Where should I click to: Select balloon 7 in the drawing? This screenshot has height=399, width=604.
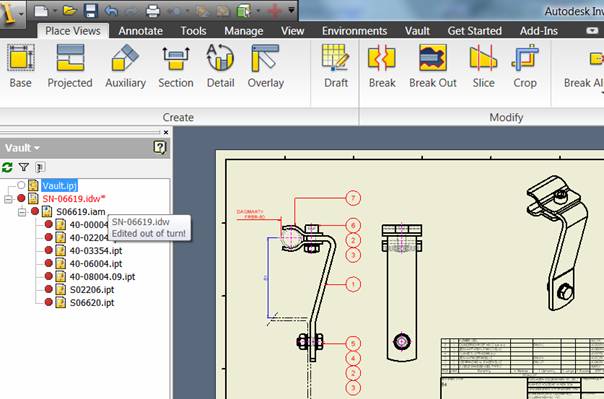[x=353, y=198]
